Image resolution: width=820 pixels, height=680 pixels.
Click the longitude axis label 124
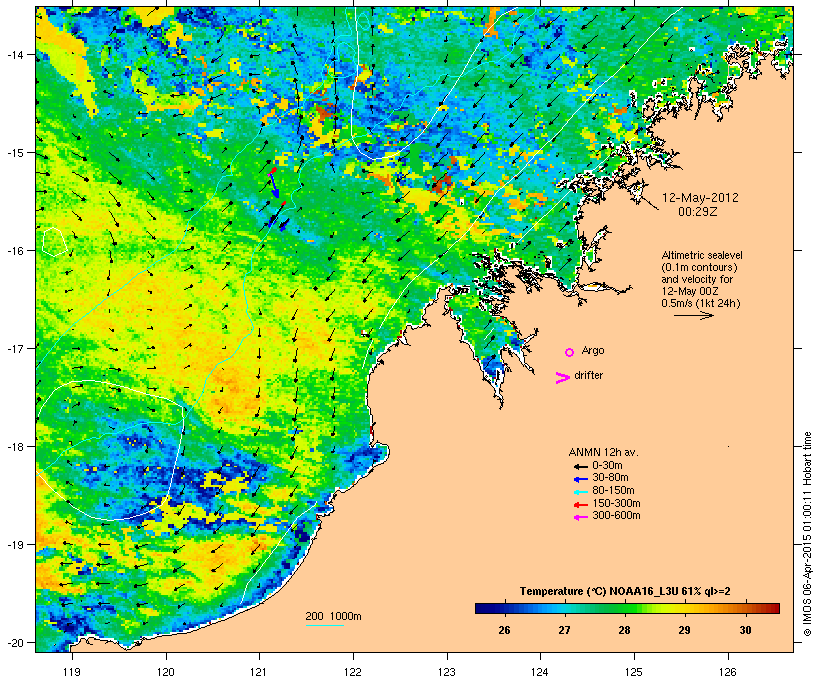540,672
